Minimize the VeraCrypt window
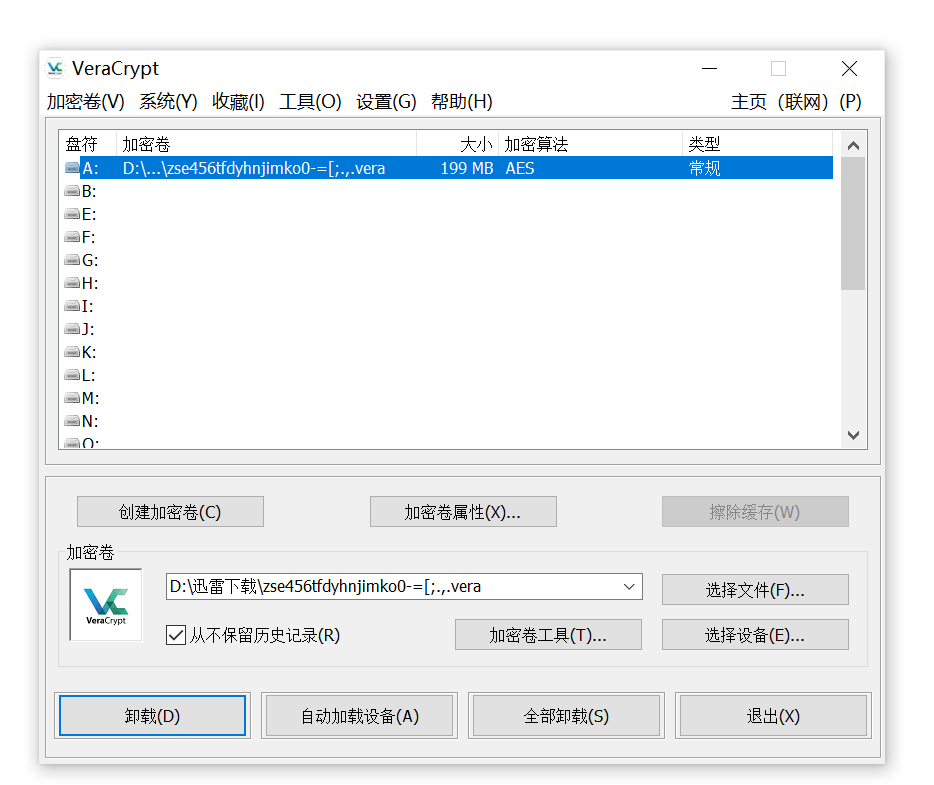This screenshot has height=785, width=934. (709, 68)
